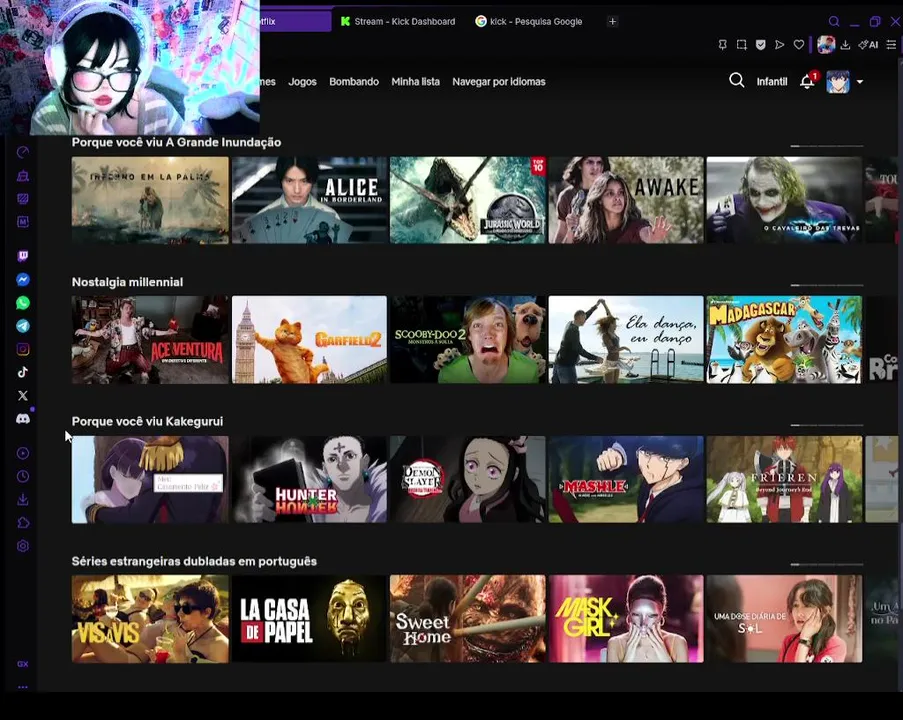Image resolution: width=903 pixels, height=720 pixels.
Task: Open the AI assistant toolbar button
Action: (x=868, y=45)
